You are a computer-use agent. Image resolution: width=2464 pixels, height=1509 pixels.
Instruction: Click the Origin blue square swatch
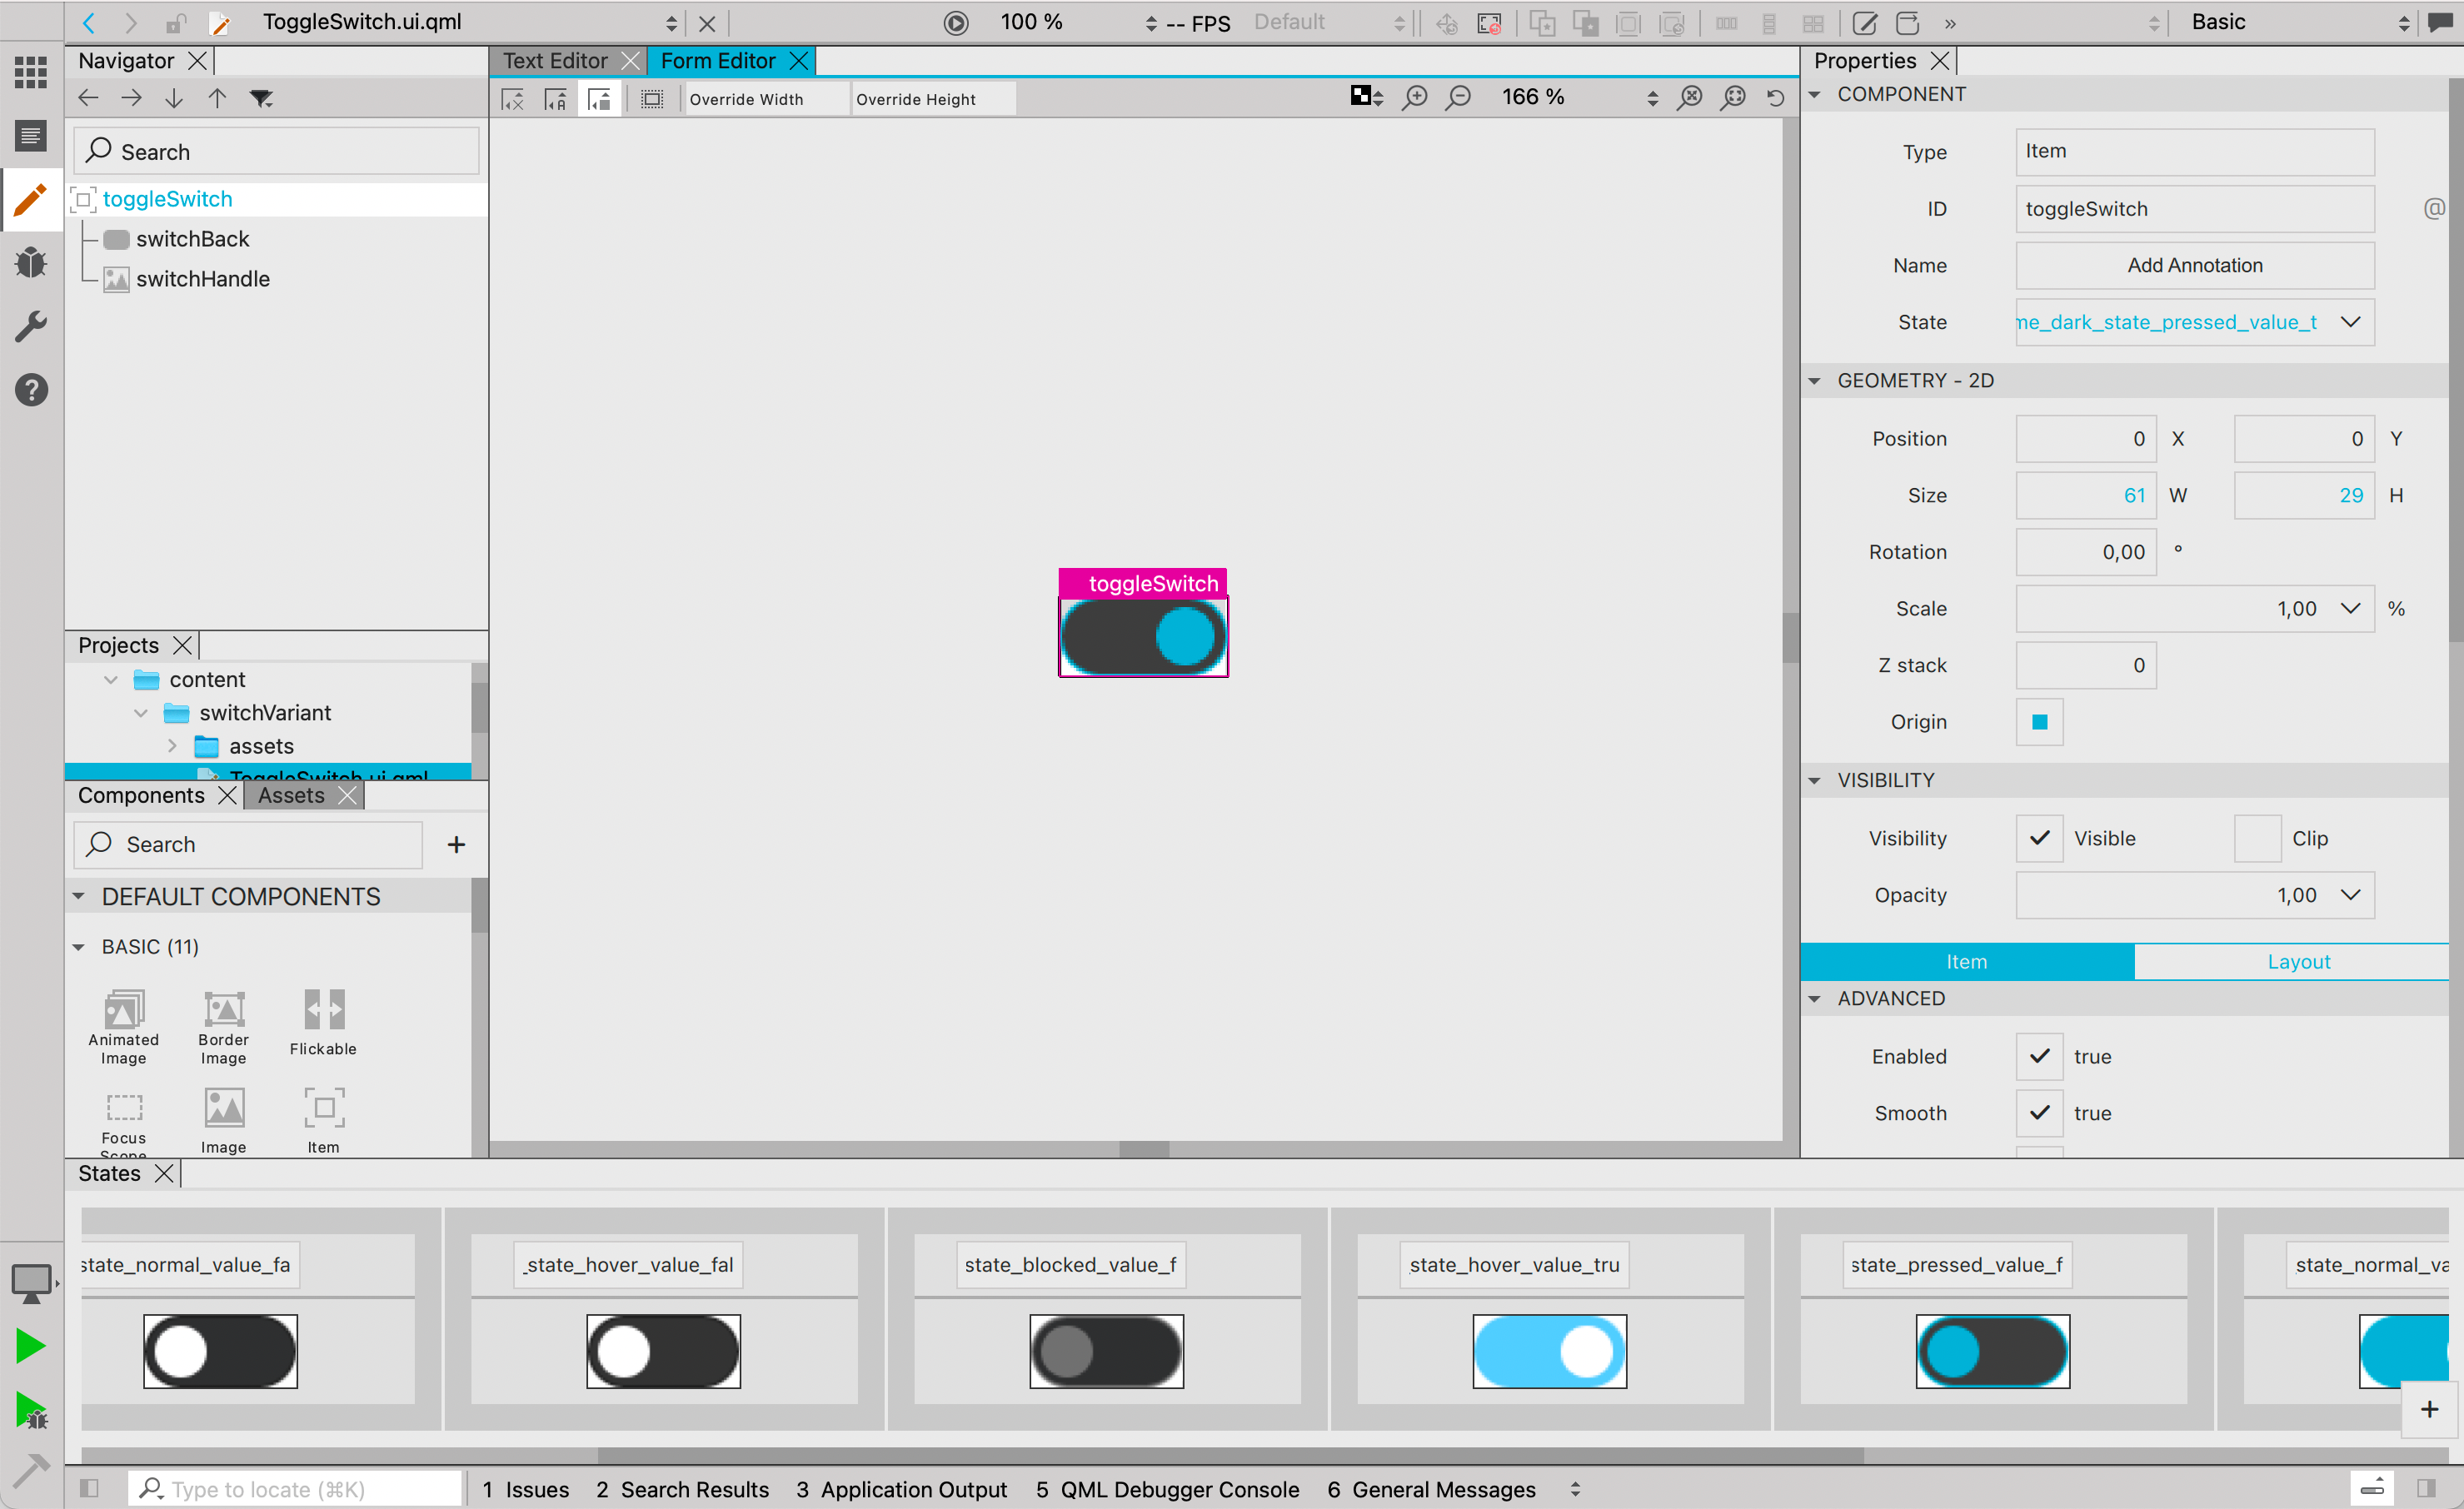tap(2039, 722)
